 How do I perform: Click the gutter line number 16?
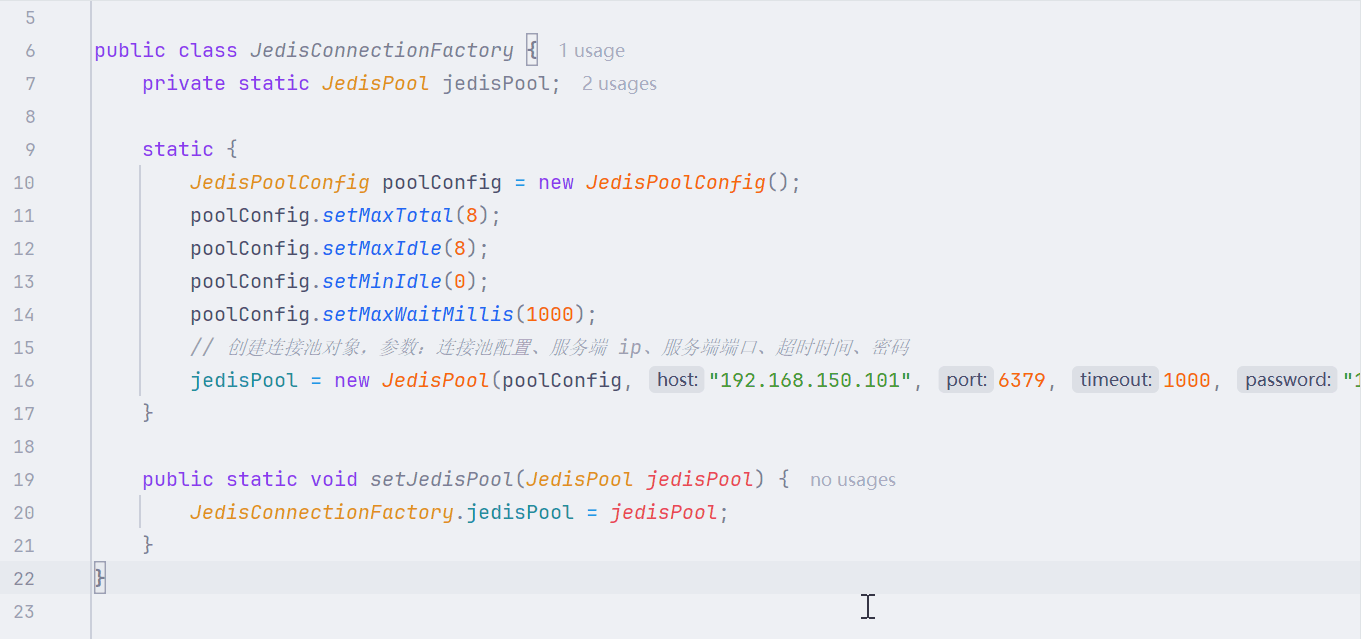click(x=23, y=381)
